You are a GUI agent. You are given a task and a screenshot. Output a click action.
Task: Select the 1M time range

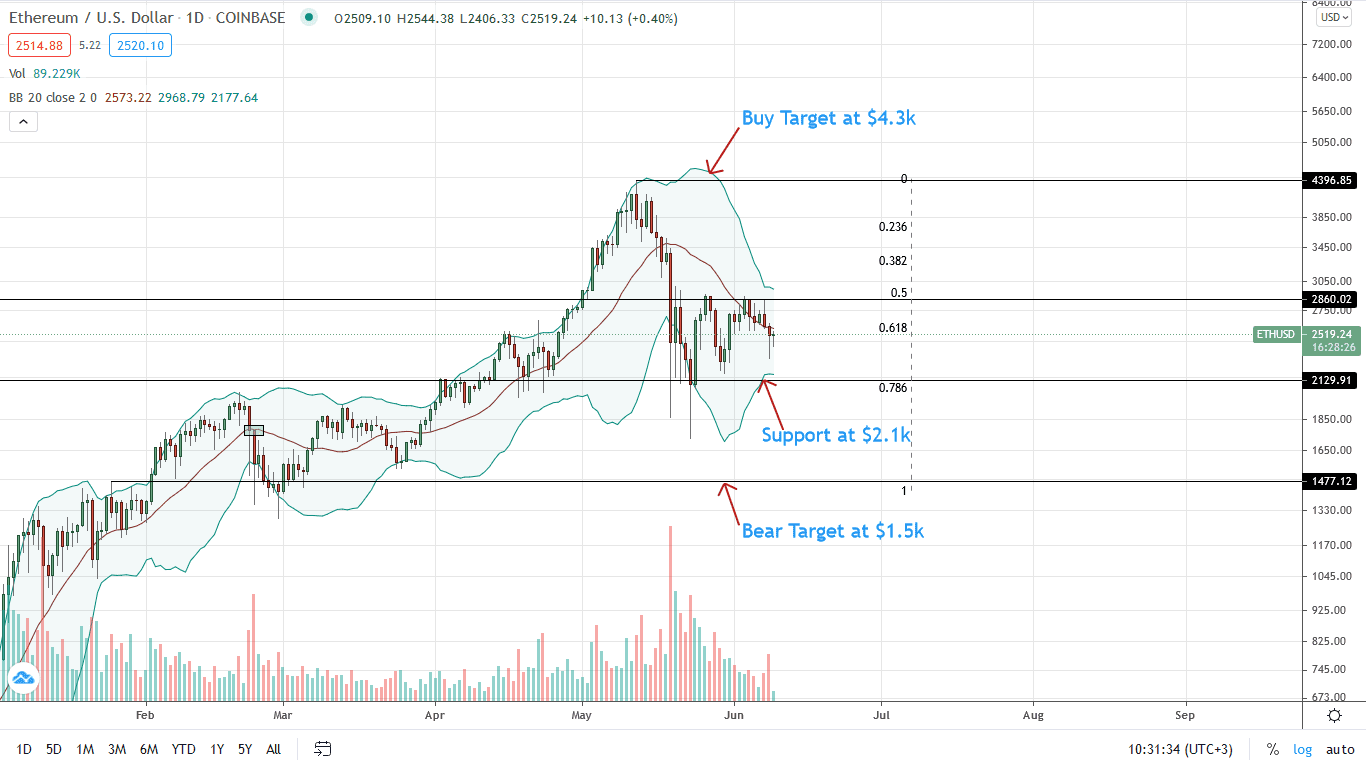tap(85, 749)
